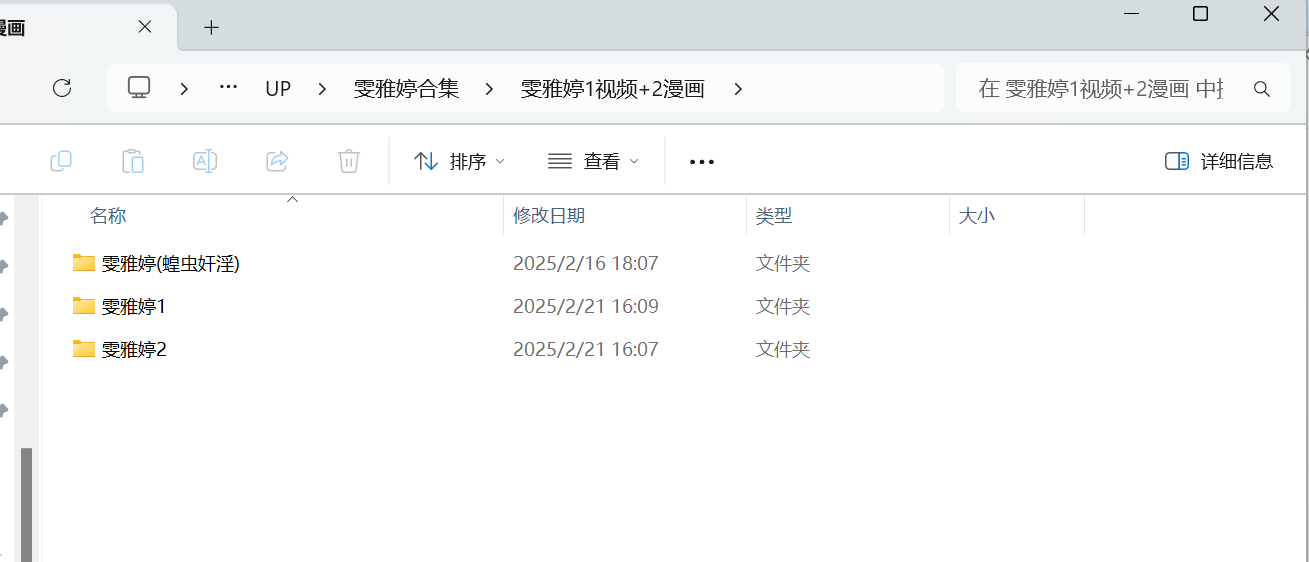Sort by the 大小 column header

[977, 215]
